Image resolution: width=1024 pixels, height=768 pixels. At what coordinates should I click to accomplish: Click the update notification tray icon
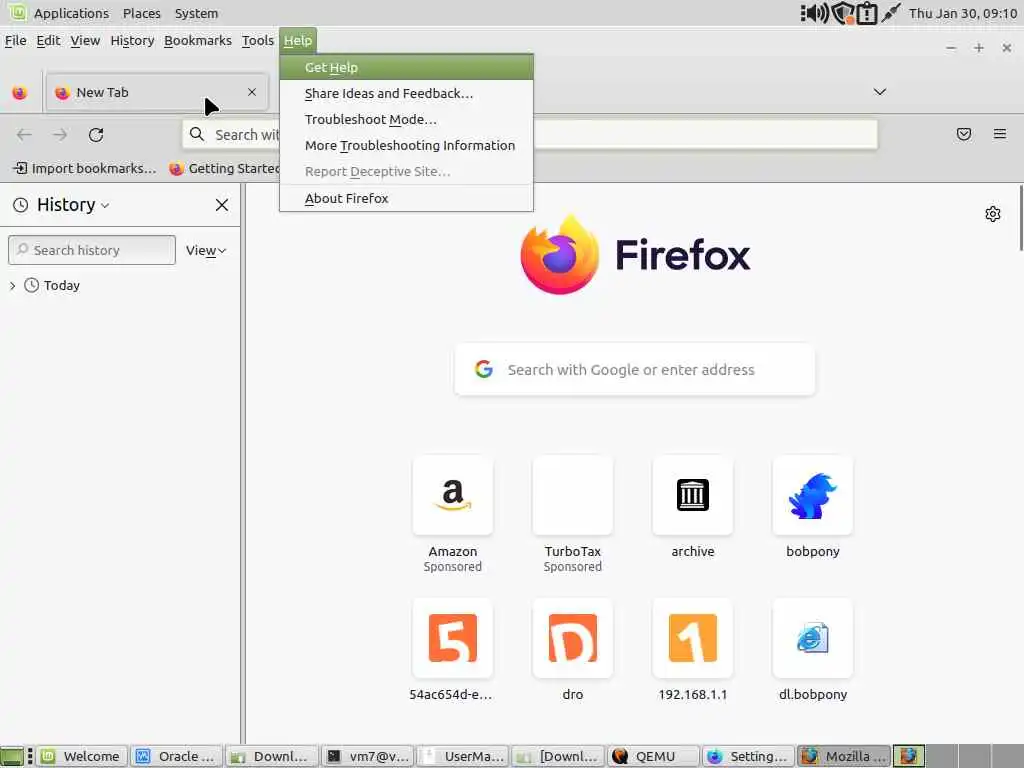pyautogui.click(x=867, y=13)
